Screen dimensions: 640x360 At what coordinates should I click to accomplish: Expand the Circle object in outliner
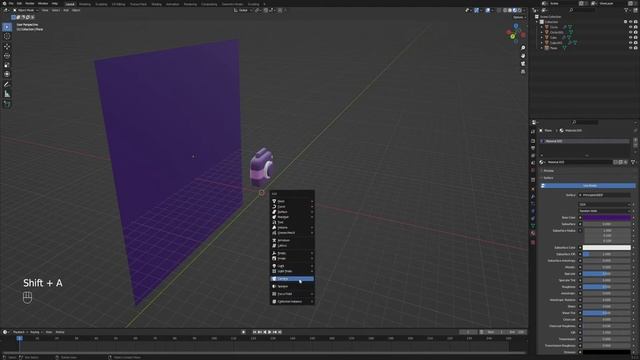tap(542, 27)
